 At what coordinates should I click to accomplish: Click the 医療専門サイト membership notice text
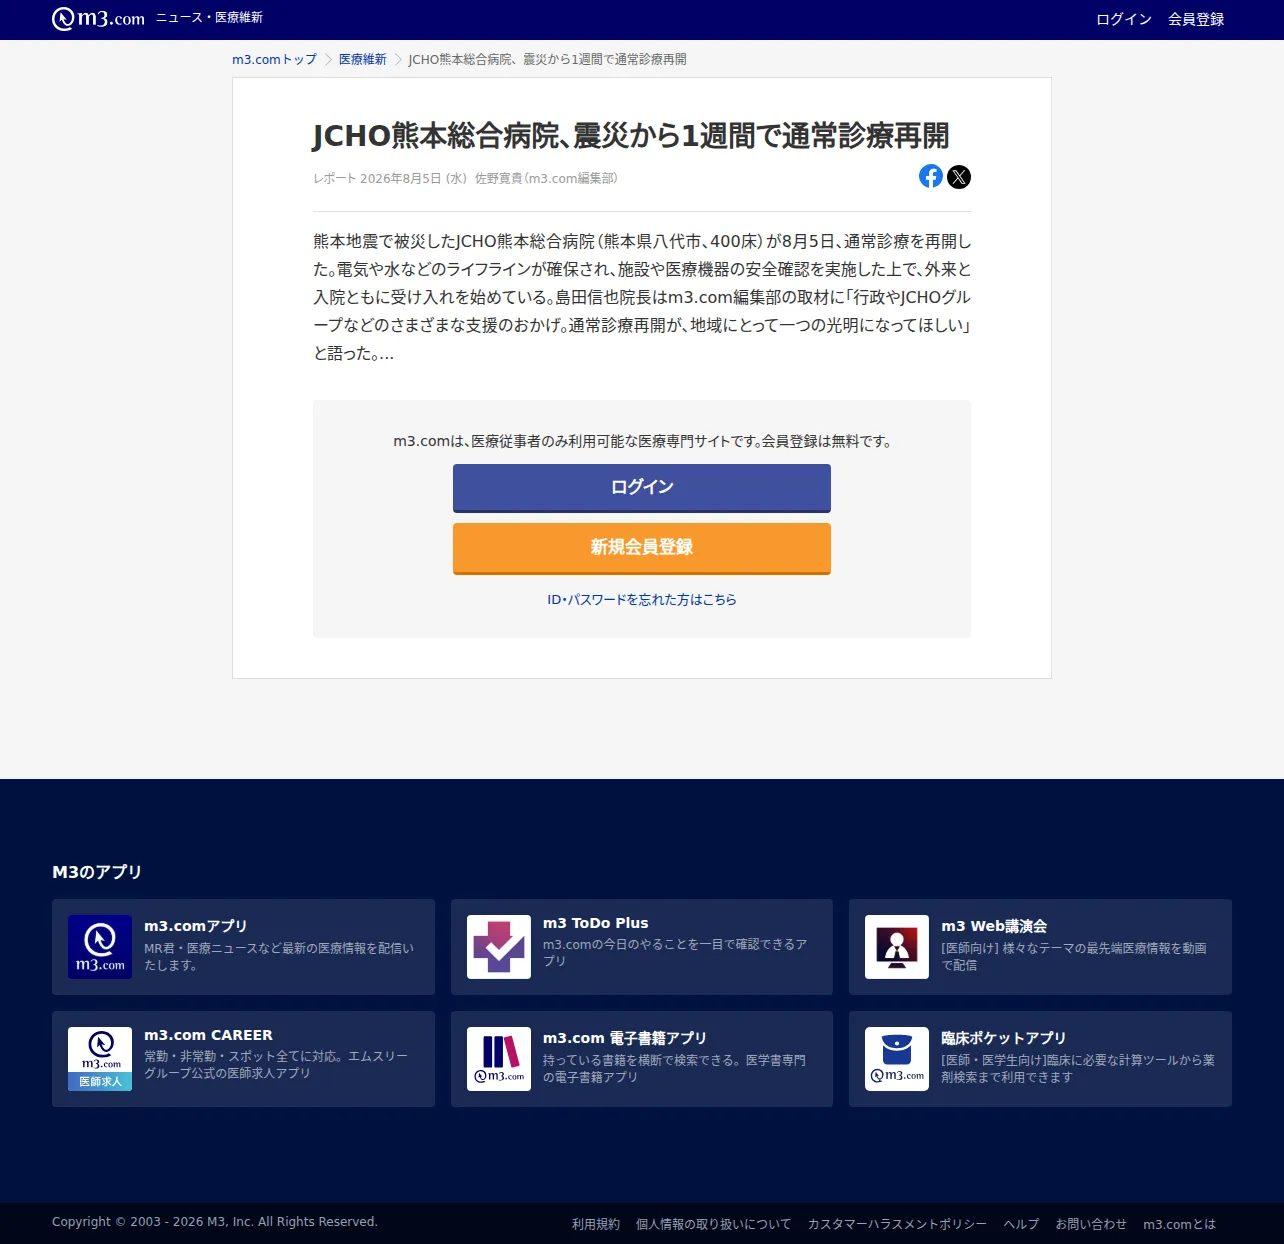click(x=642, y=441)
